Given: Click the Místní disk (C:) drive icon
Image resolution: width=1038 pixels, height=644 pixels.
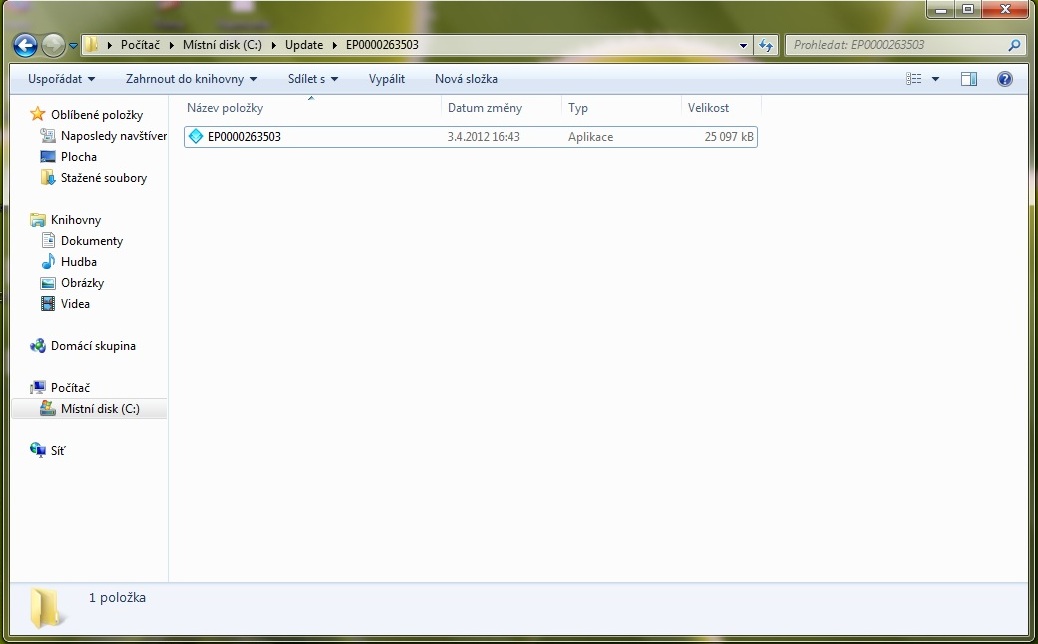Looking at the screenshot, I should point(48,408).
